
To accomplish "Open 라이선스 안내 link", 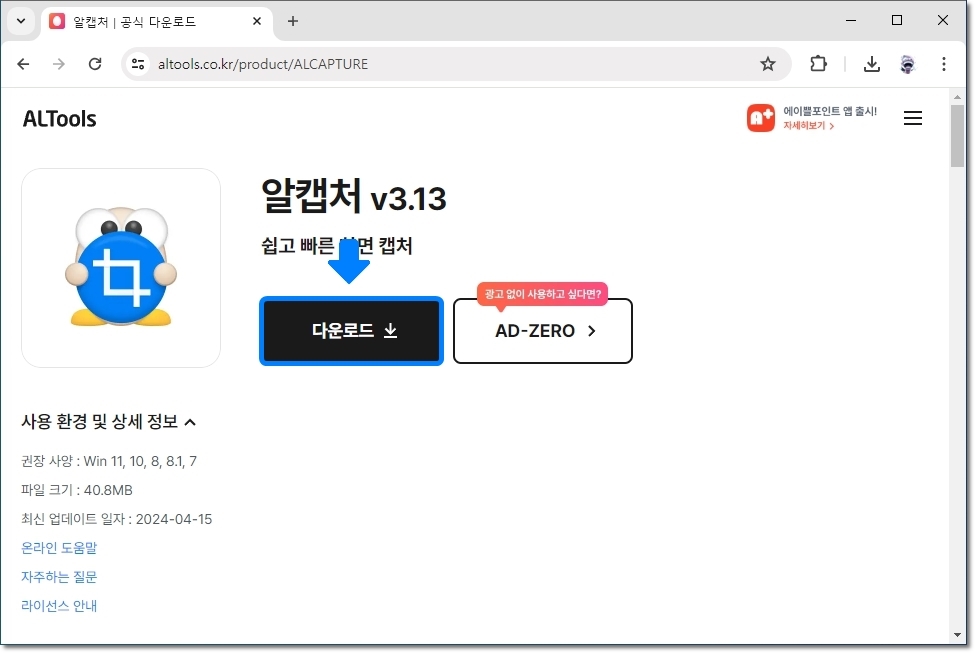I will (59, 606).
